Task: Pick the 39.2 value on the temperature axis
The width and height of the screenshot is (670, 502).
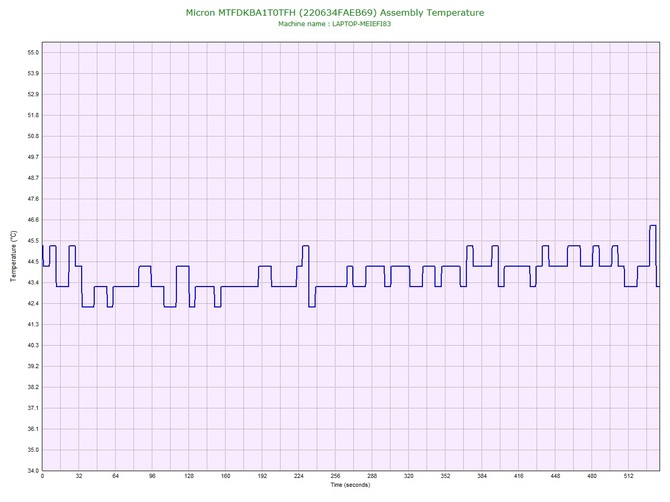Action: point(33,366)
